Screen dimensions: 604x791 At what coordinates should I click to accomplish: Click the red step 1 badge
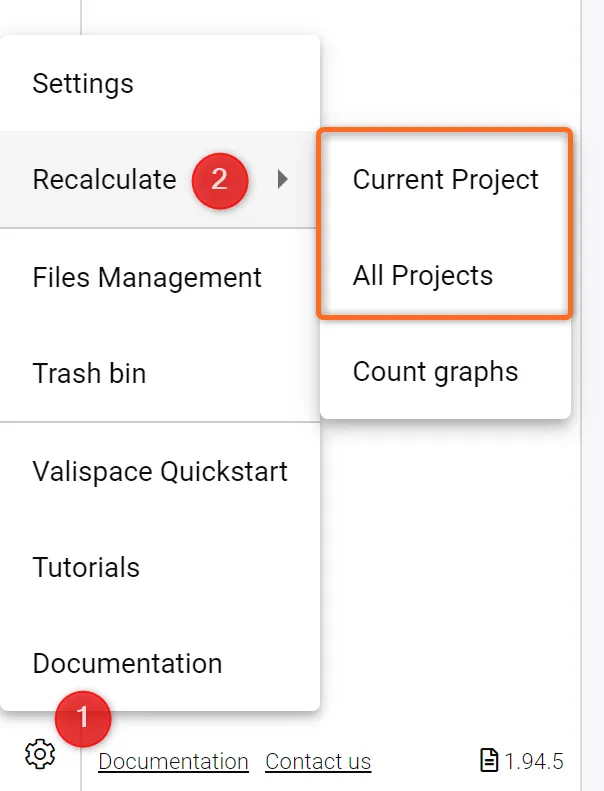tap(83, 717)
